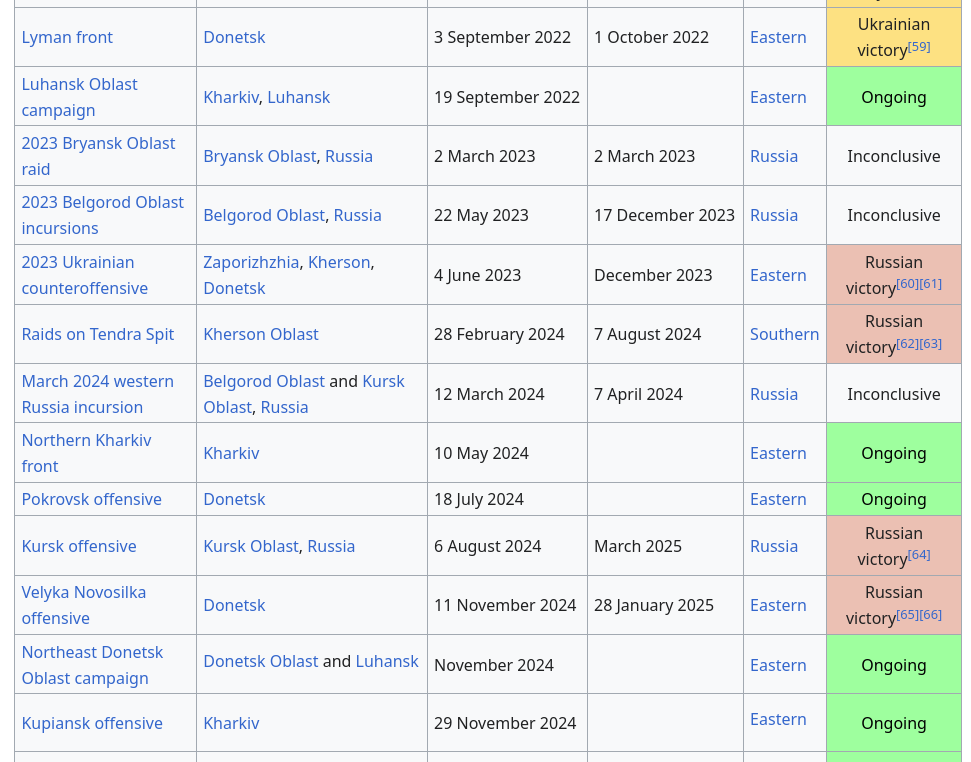Open March 2024 western Russia incursion link

97,394
